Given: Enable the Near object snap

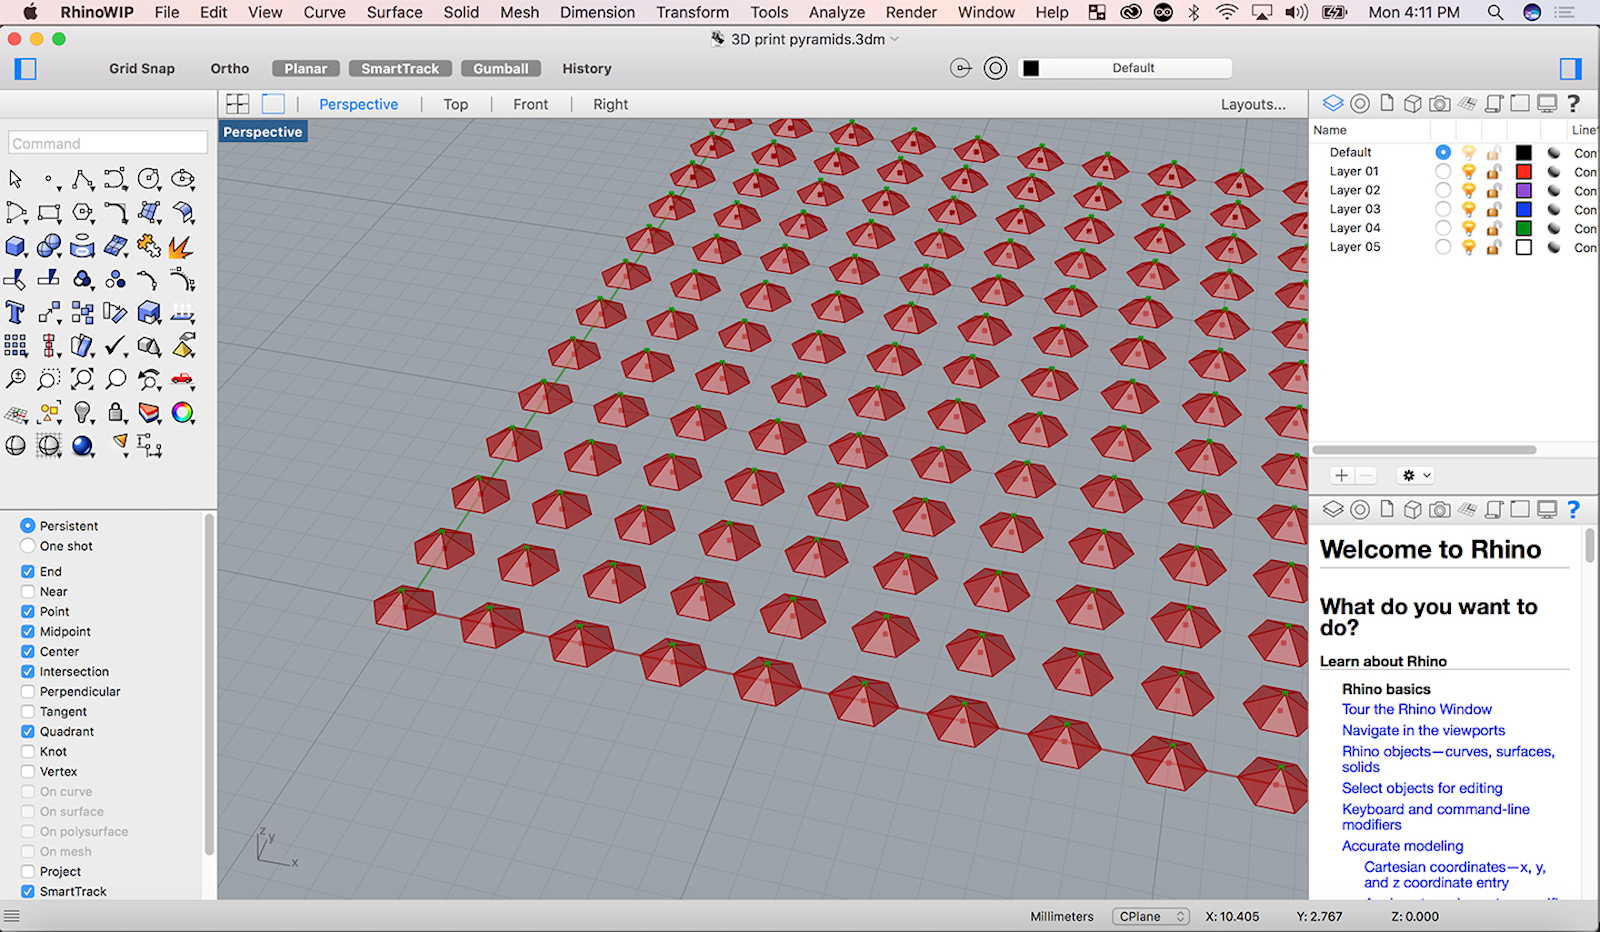Looking at the screenshot, I should [28, 592].
